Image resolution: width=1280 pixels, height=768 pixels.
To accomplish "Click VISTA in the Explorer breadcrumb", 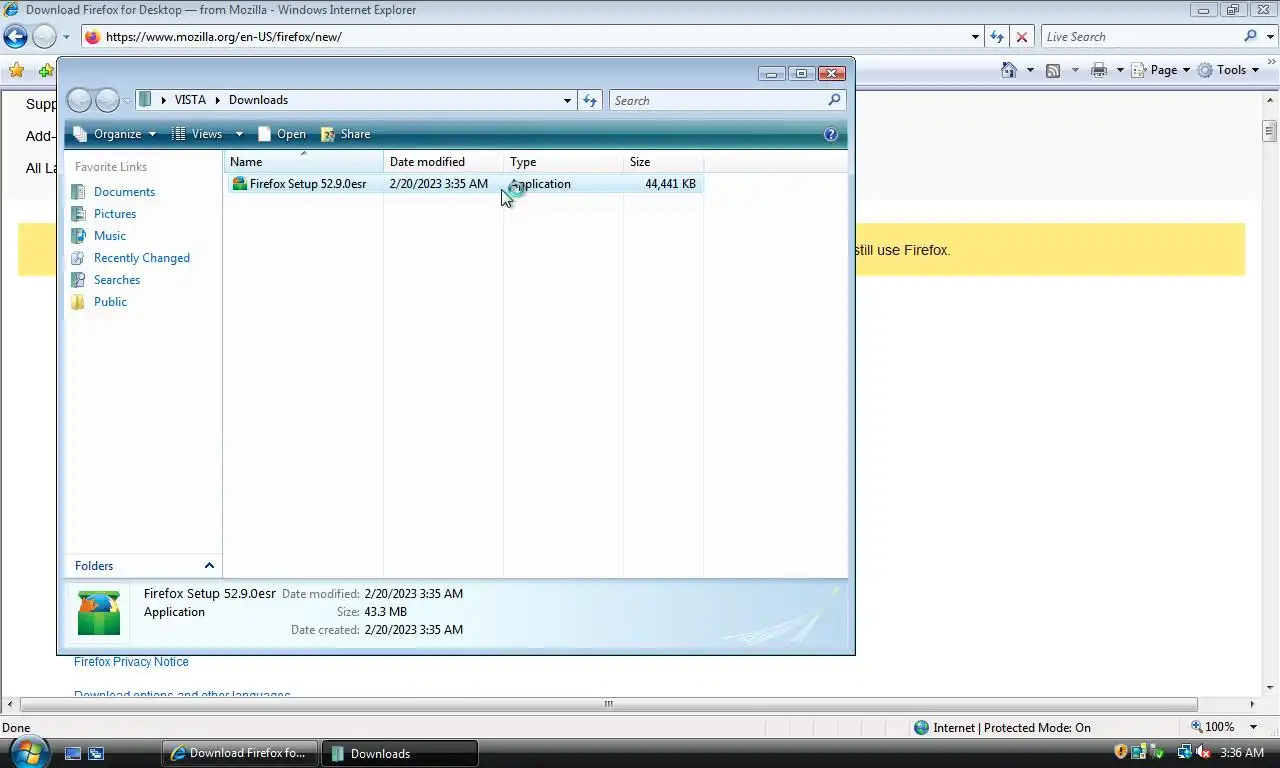I will pyautogui.click(x=190, y=100).
